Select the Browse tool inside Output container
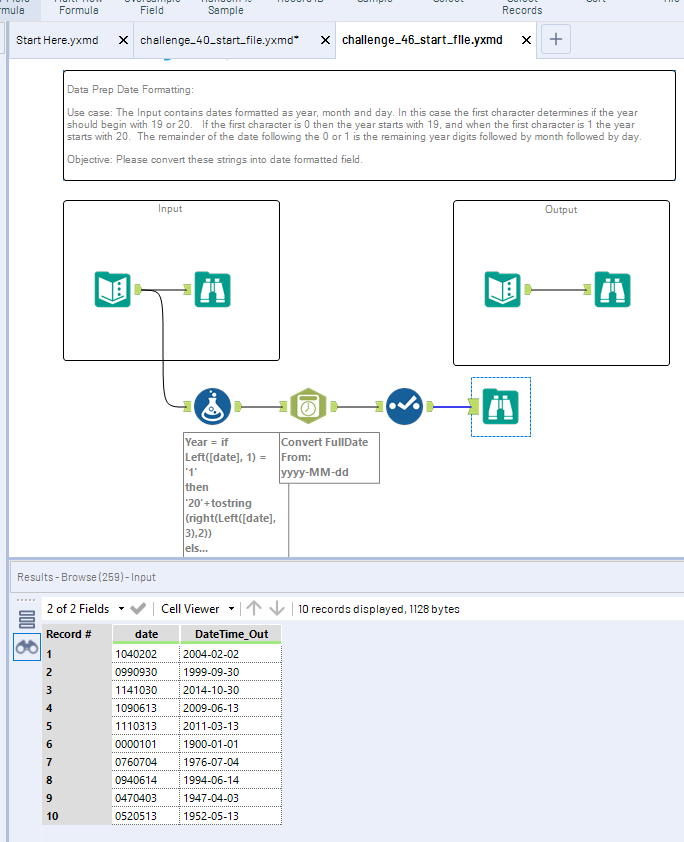The image size is (684, 842). (613, 289)
